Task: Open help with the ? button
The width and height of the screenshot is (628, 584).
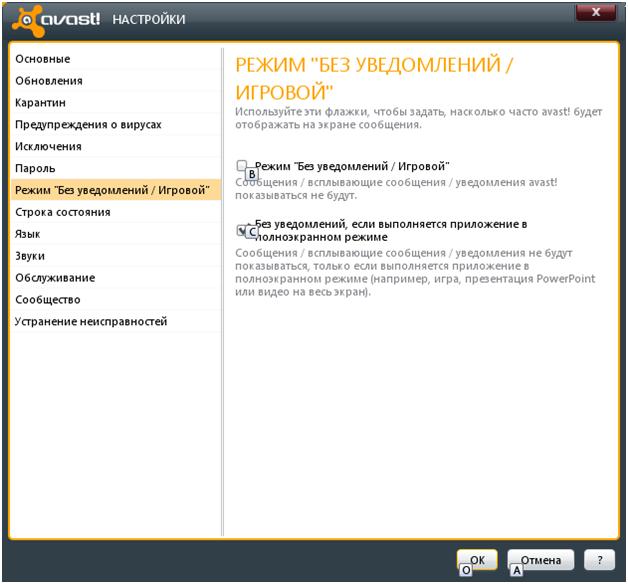Action: 600,560
